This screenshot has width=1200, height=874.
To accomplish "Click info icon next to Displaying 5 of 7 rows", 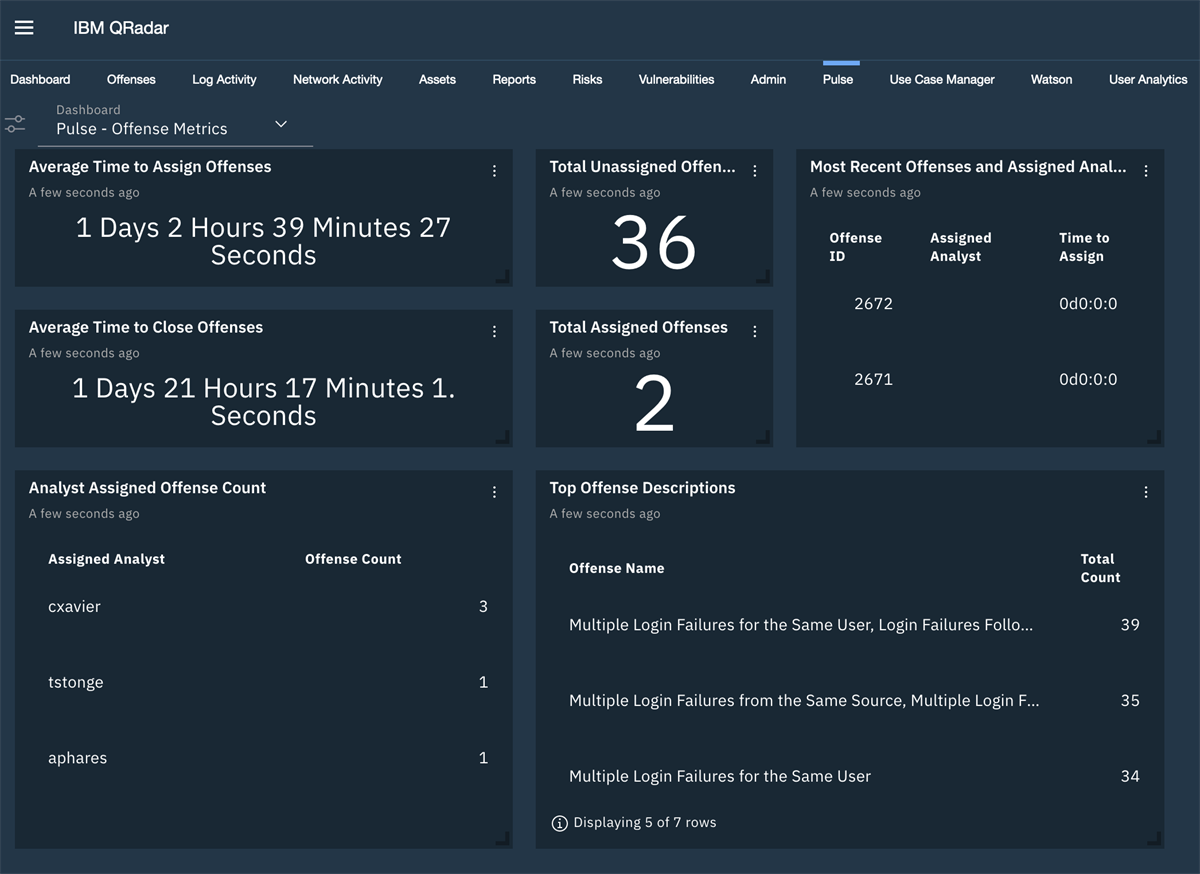I will (x=559, y=822).
